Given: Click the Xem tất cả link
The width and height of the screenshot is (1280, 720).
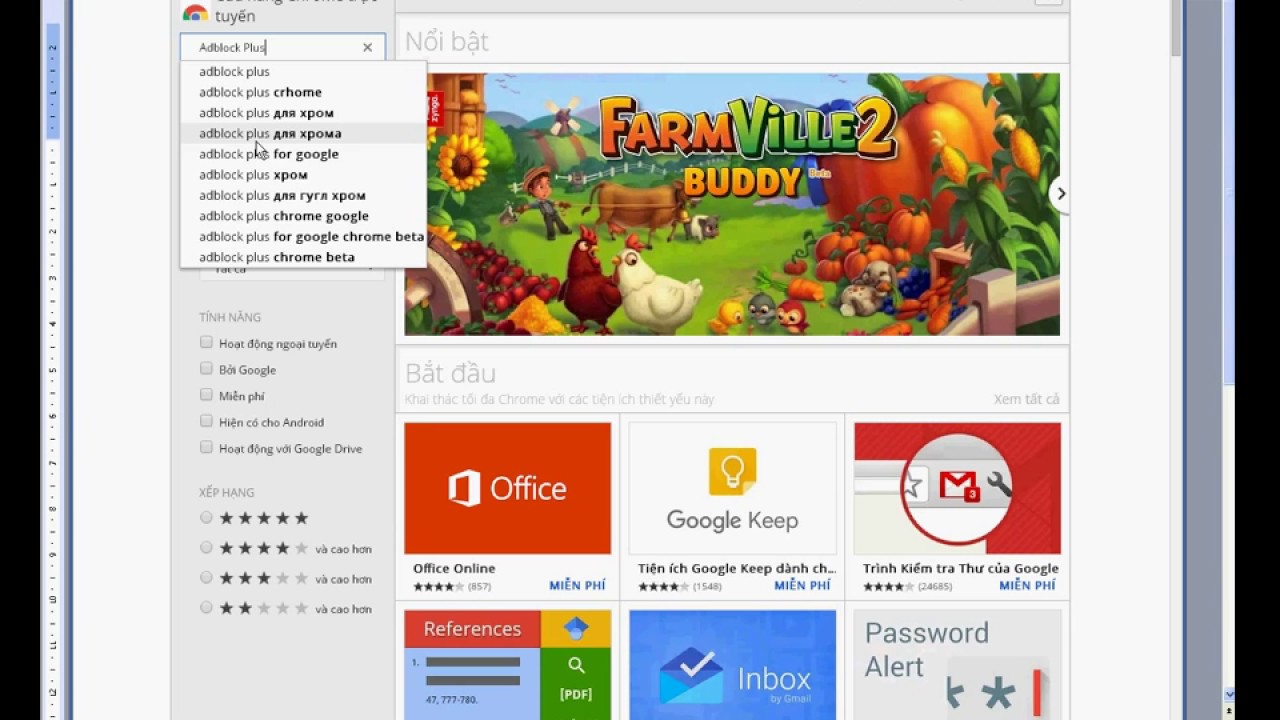Looking at the screenshot, I should point(1026,399).
